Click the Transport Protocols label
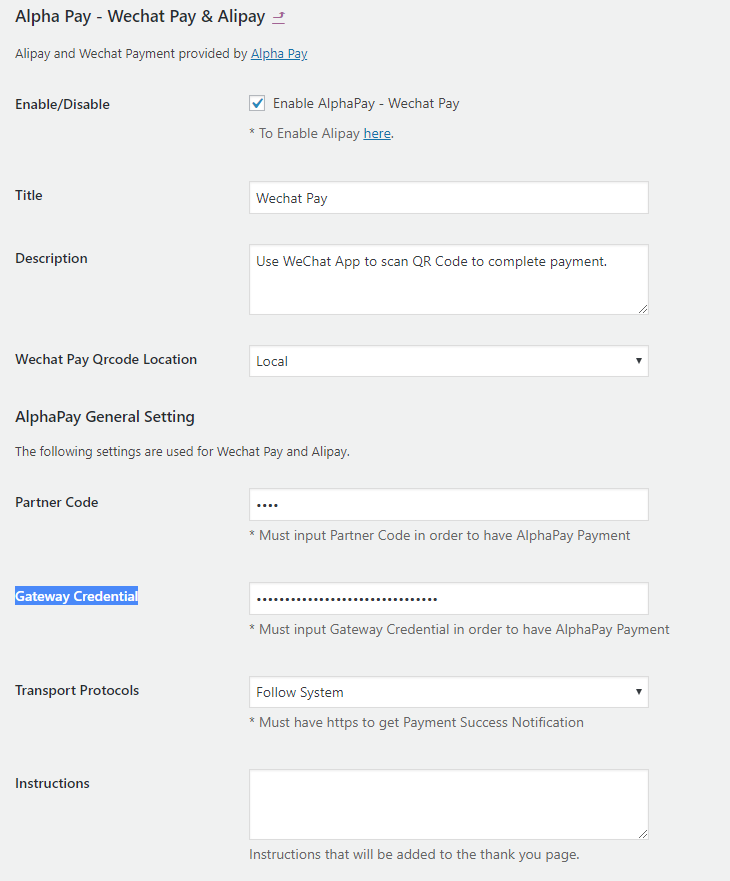Screen dimensions: 730x881 (x=77, y=690)
